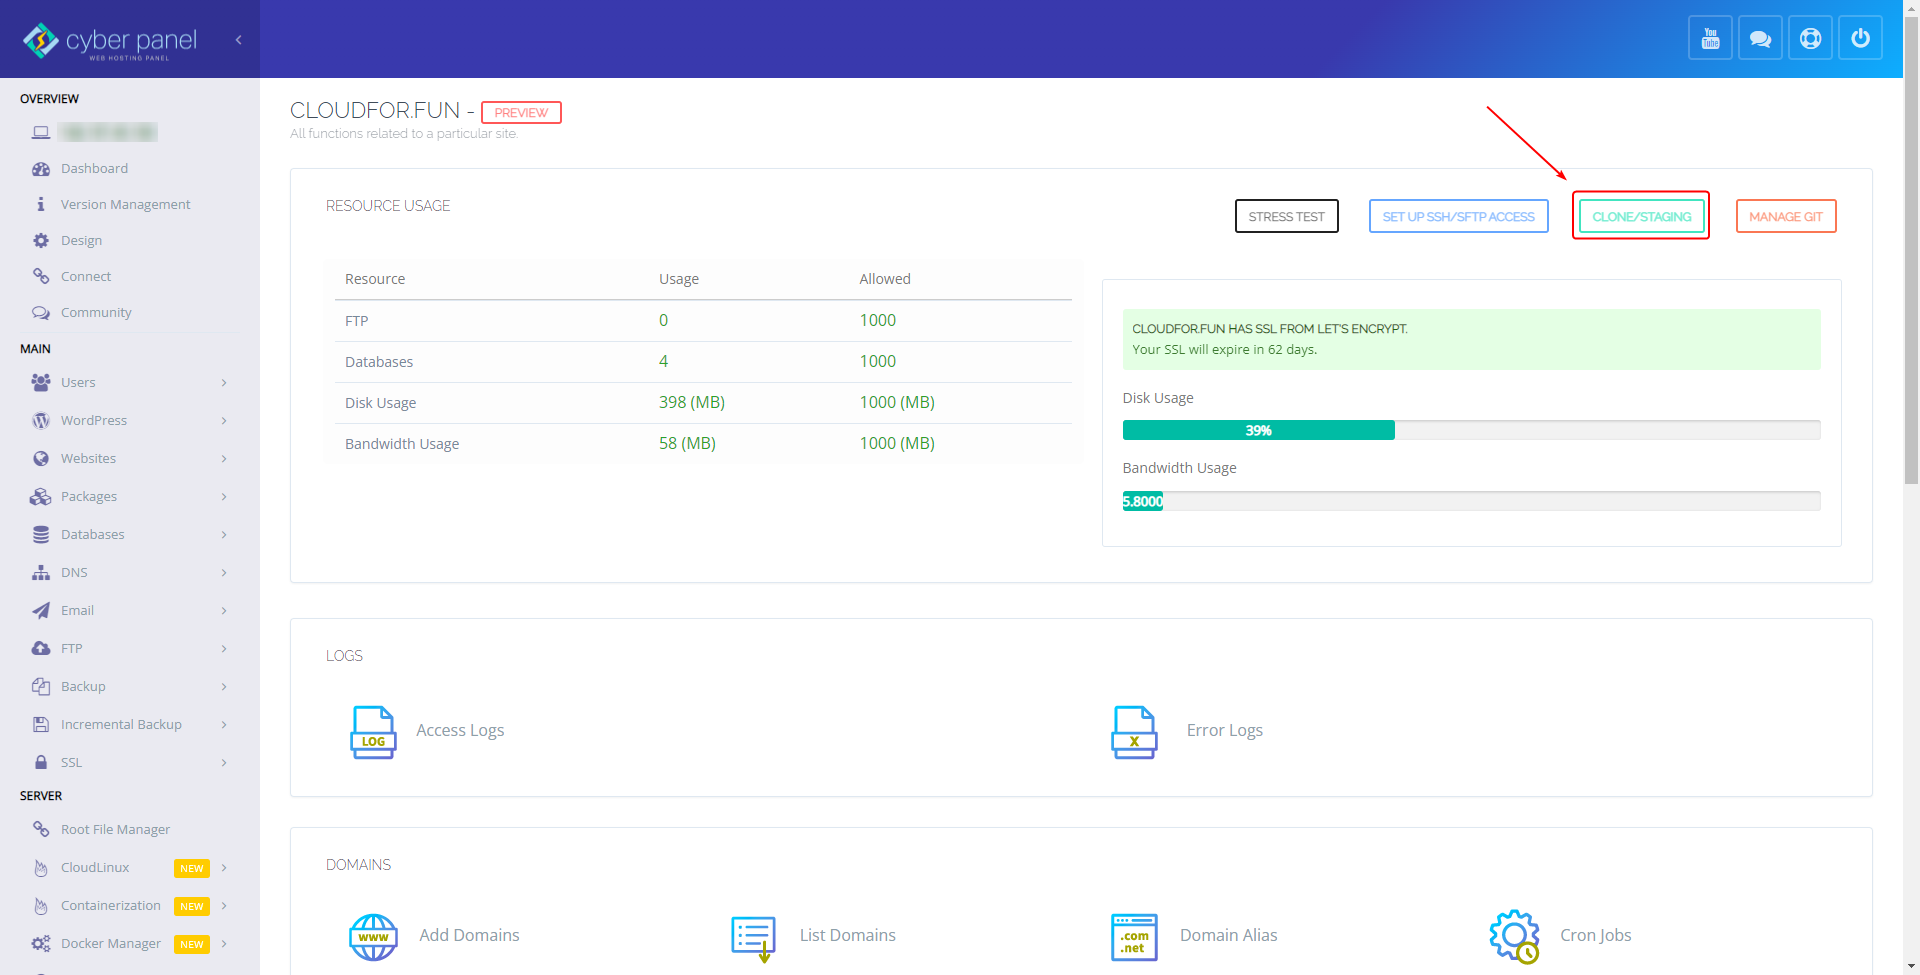Click the Version Management info icon
The height and width of the screenshot is (975, 1920).
41,204
